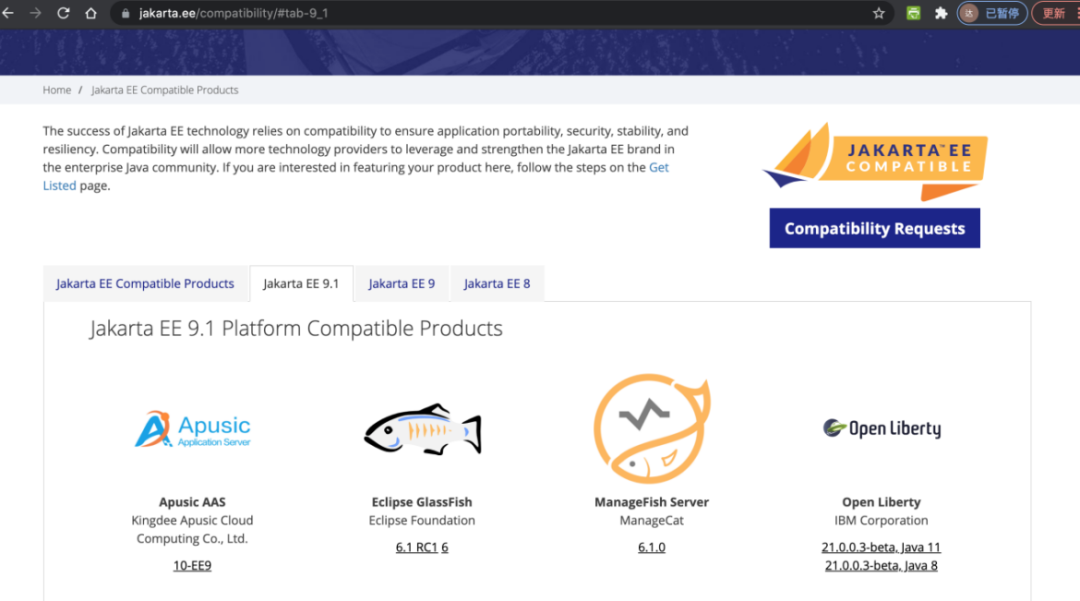Switch to Jakarta EE Compatible Products tab
This screenshot has width=1080, height=601.
[x=145, y=284]
